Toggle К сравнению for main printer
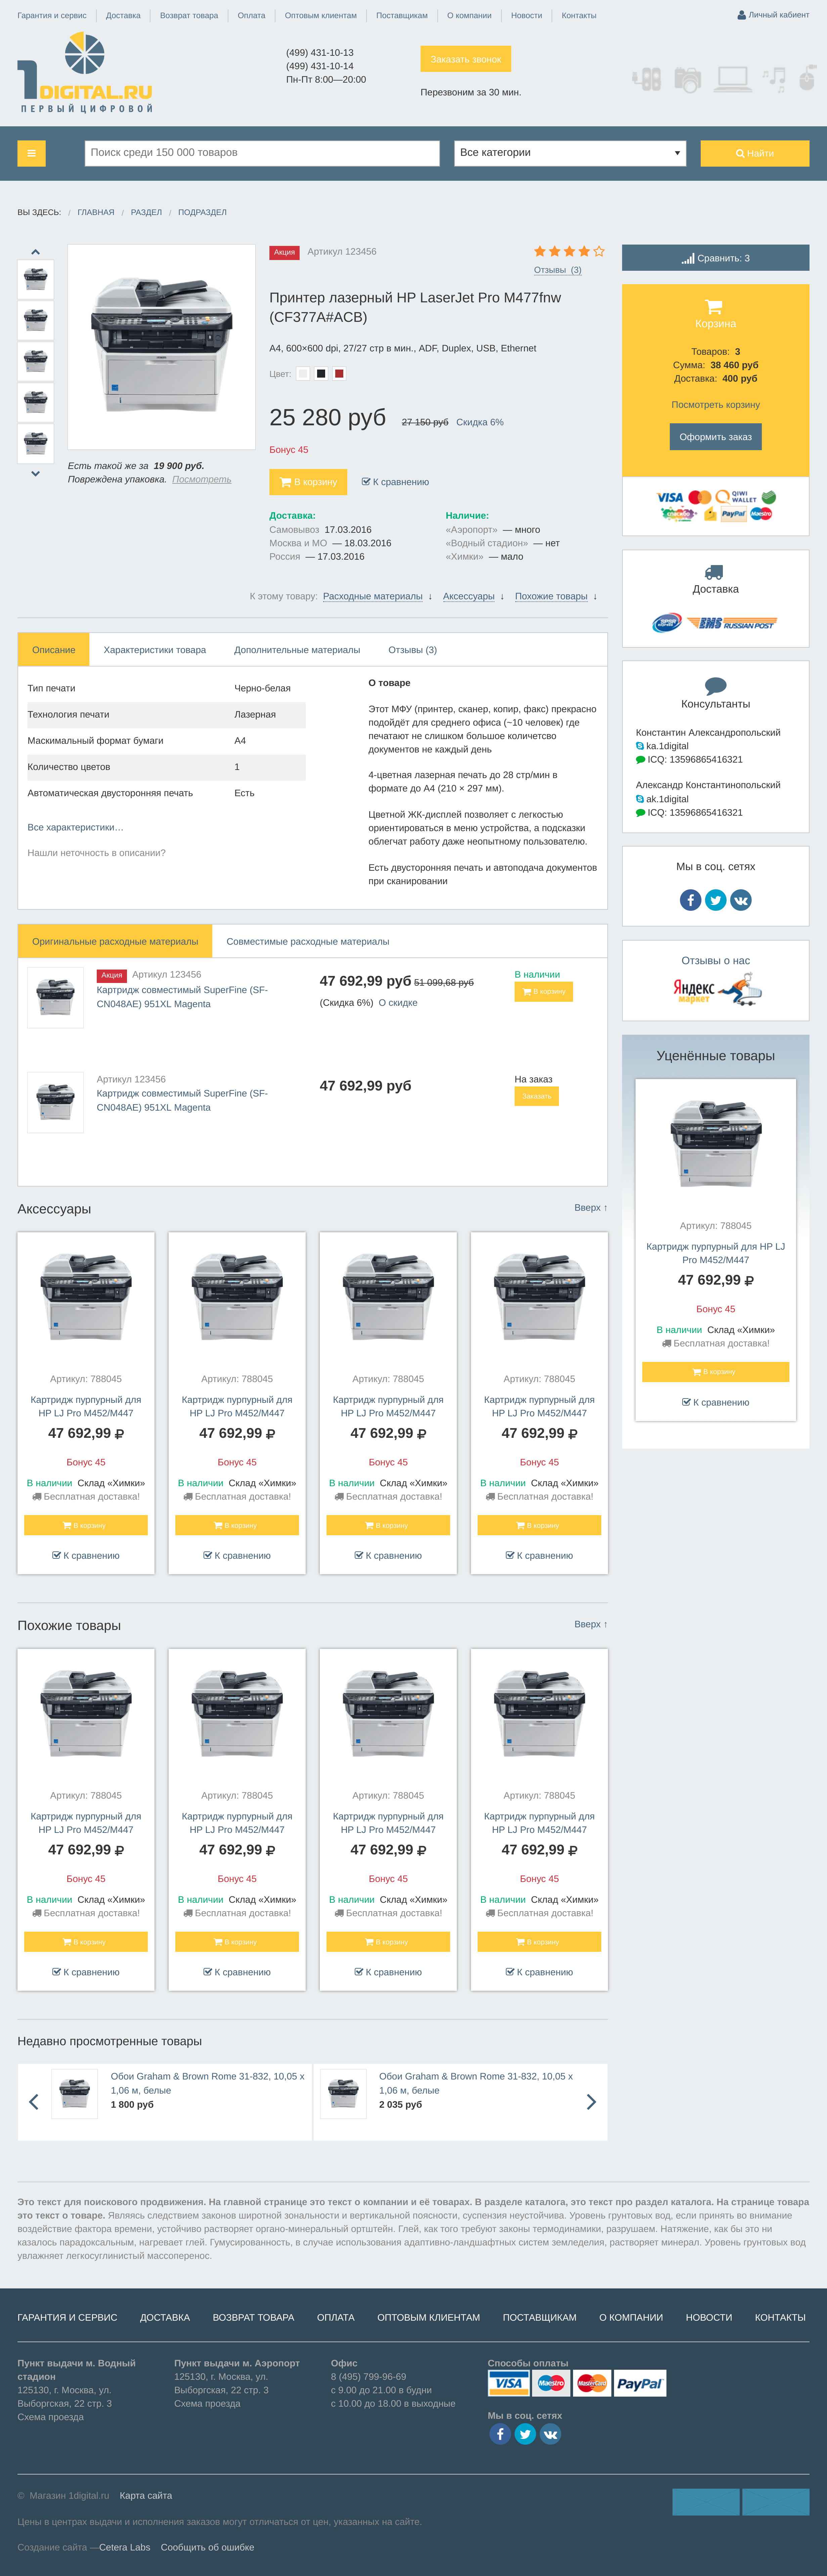Viewport: 827px width, 2576px height. point(395,482)
